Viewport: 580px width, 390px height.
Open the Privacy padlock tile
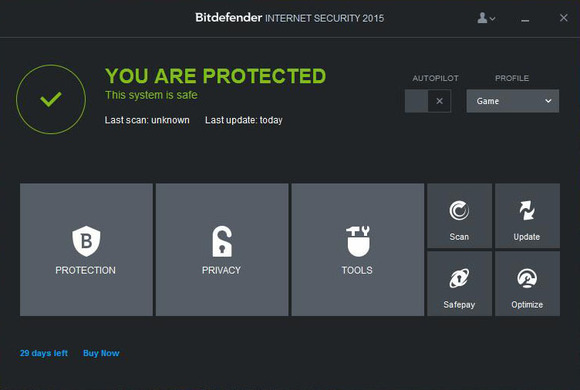222,250
